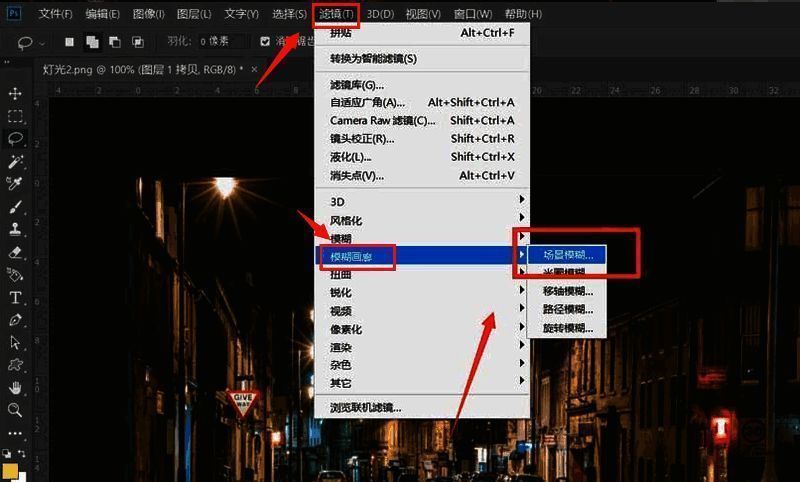Select the Eraser tool
The image size is (800, 482).
point(15,252)
